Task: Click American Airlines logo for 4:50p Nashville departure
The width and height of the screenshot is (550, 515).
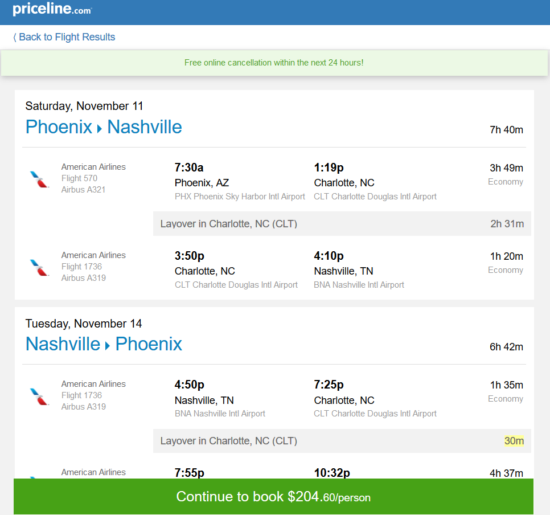Action: 39,396
